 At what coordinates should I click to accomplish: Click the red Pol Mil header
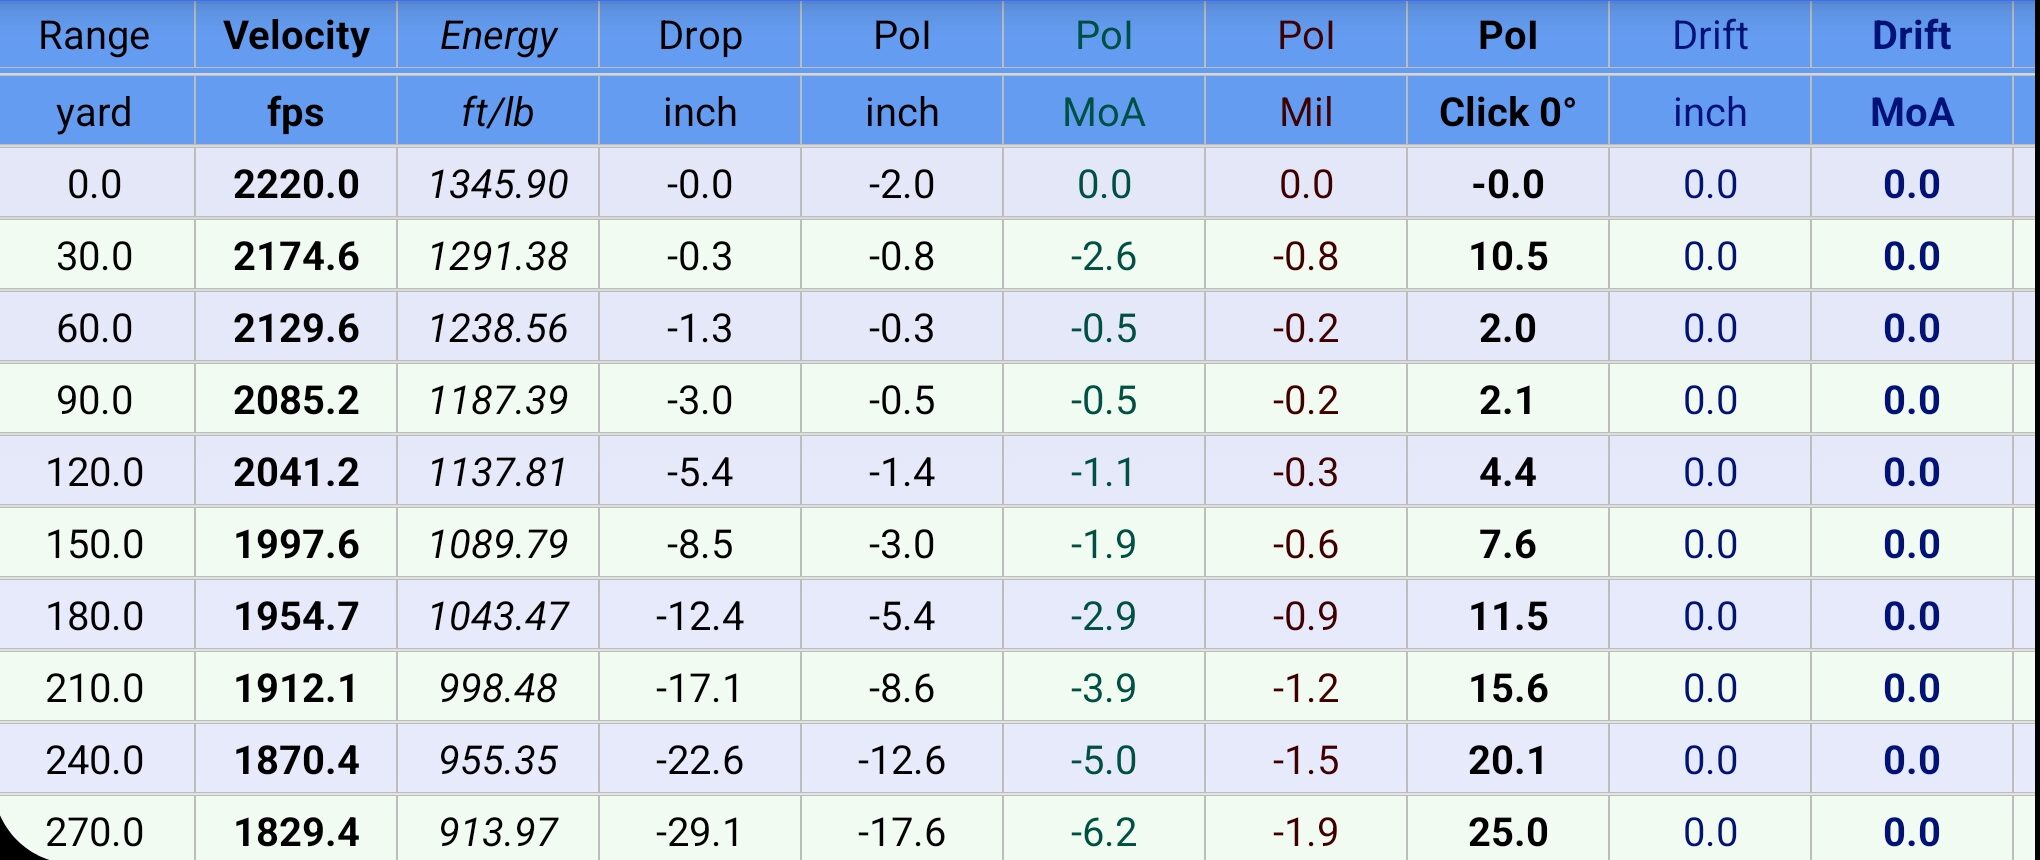(1306, 36)
